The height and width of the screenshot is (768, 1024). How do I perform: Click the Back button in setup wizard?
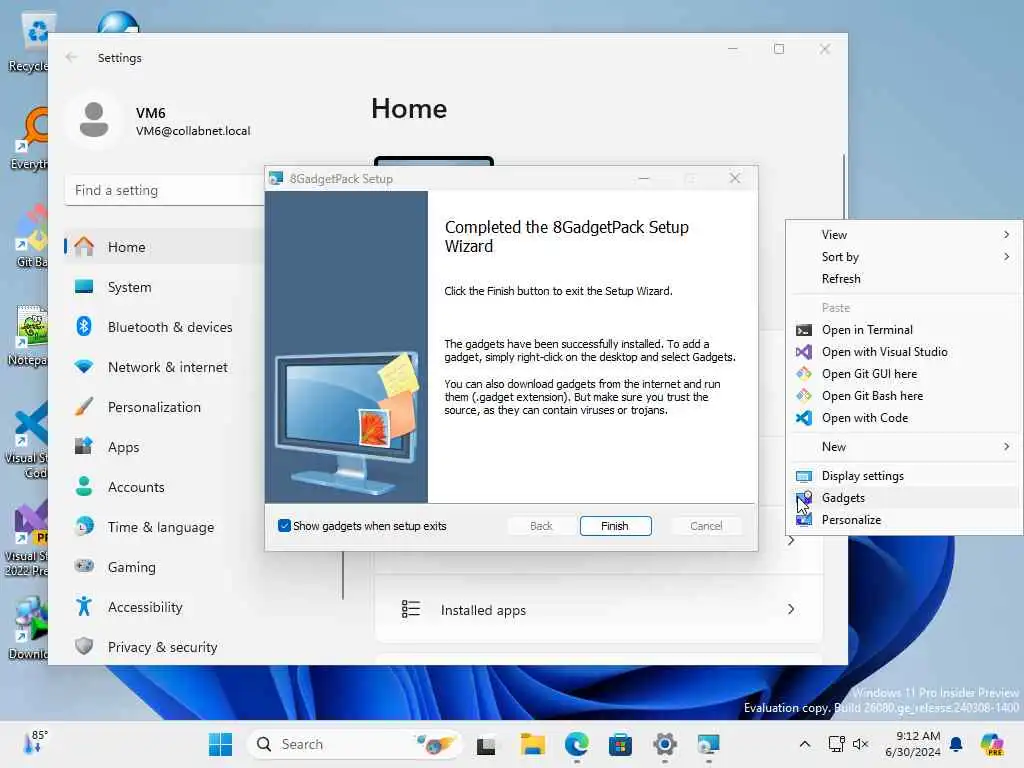541,526
